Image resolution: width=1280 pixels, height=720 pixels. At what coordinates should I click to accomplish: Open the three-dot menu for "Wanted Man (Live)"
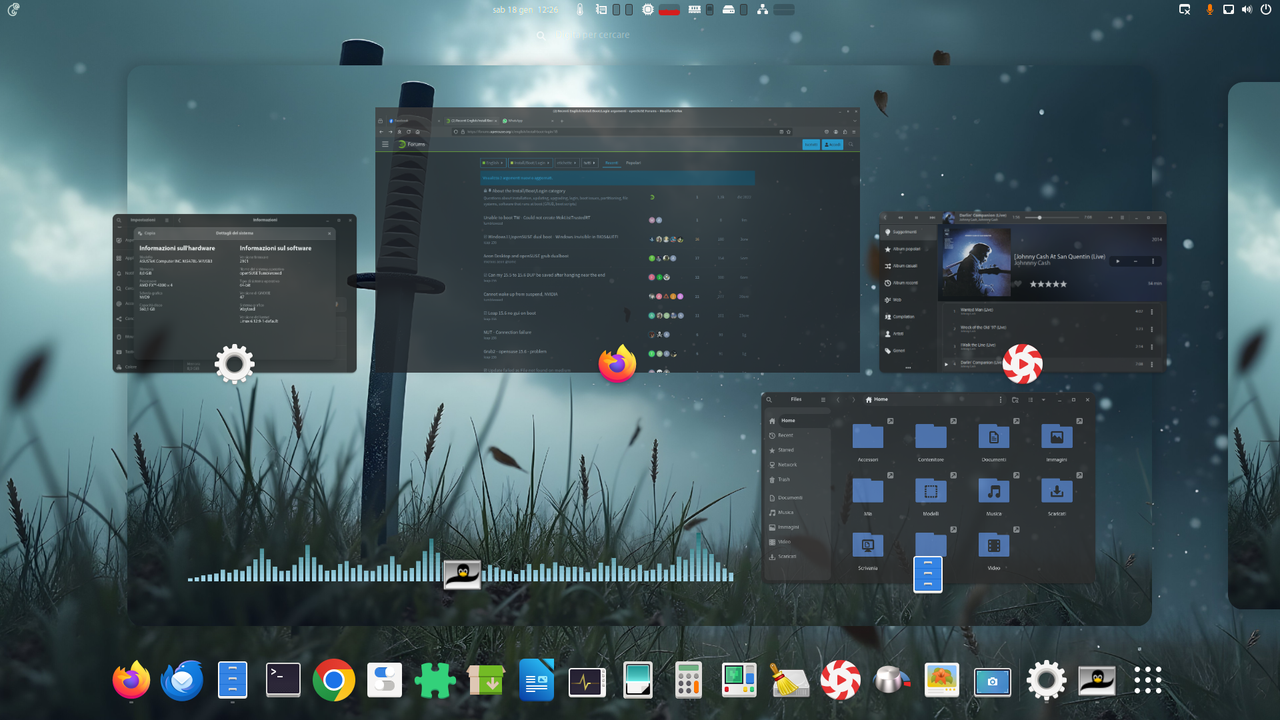(x=1152, y=310)
